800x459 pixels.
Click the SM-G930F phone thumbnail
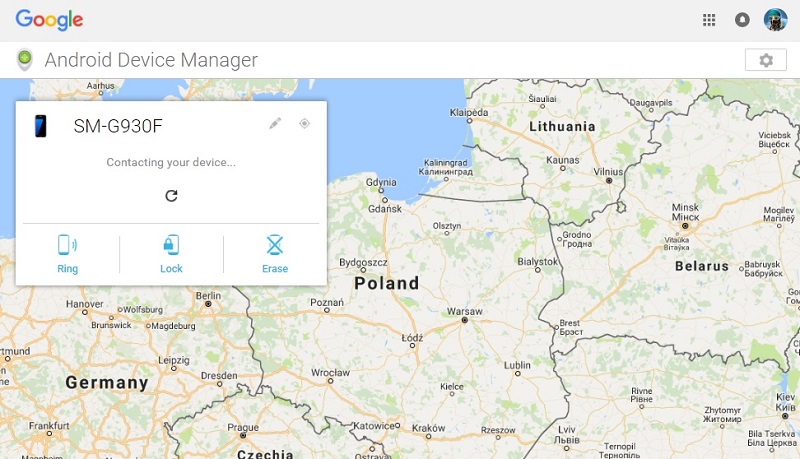40,126
